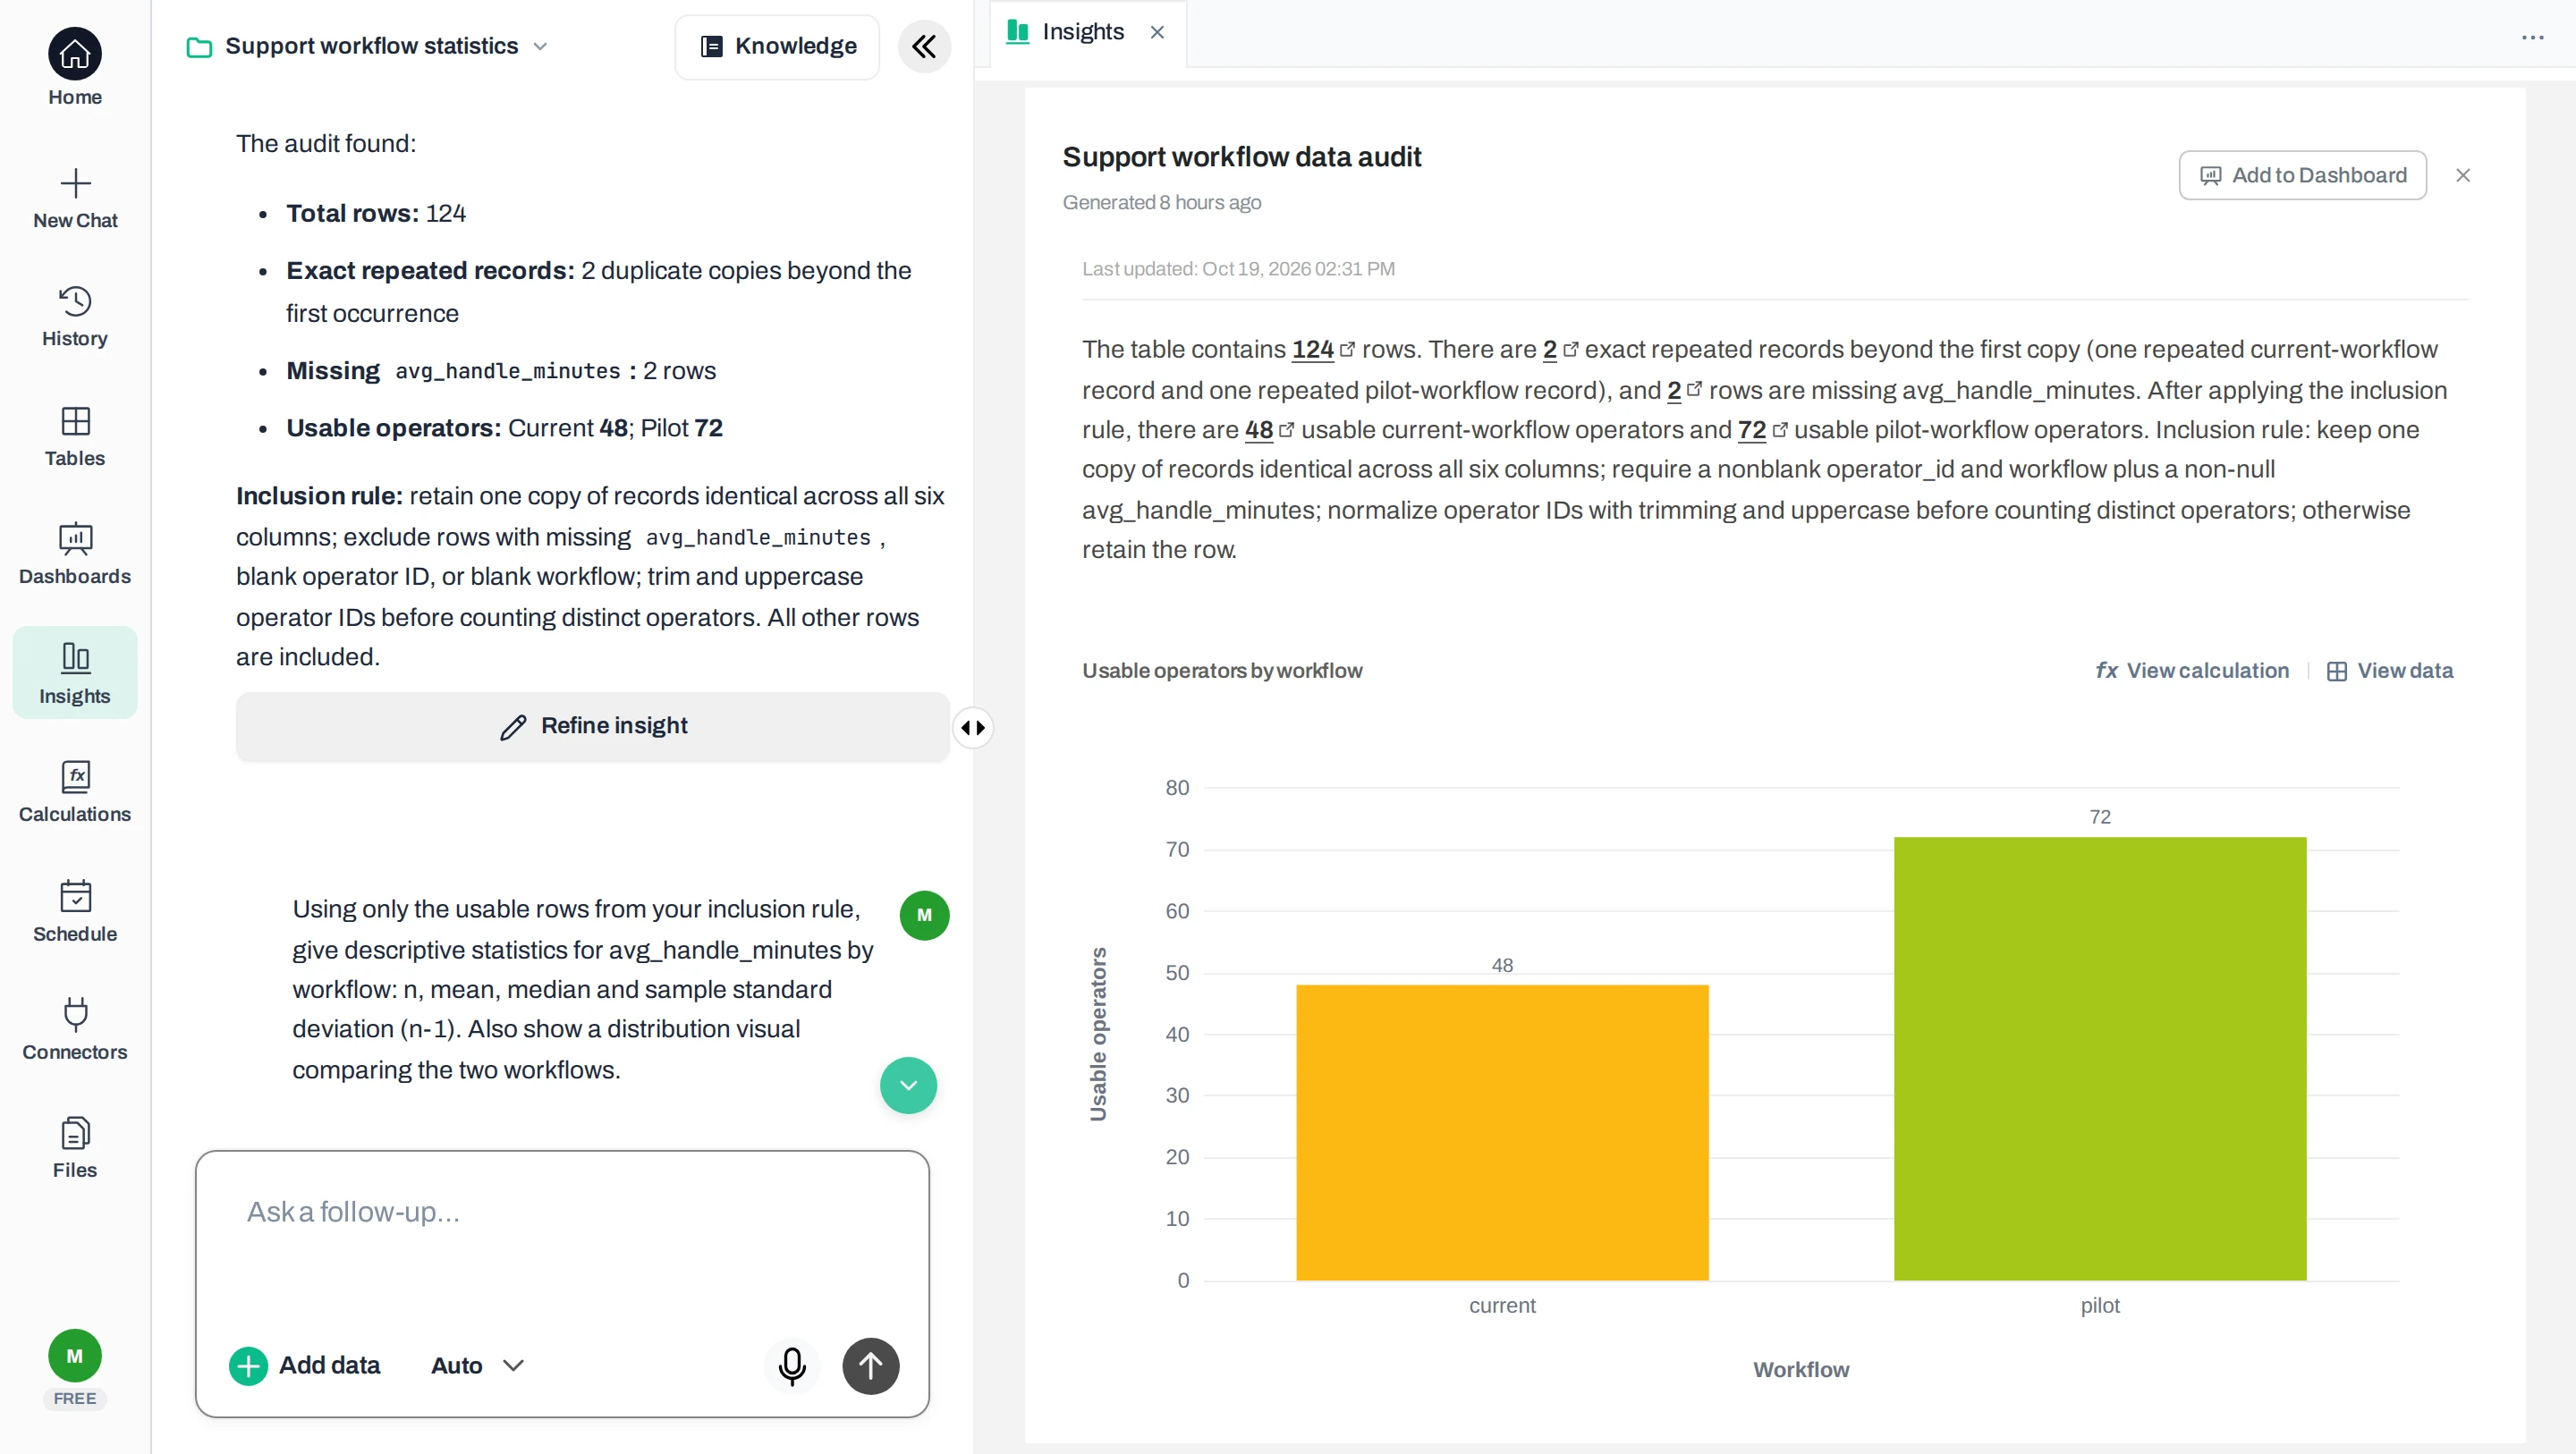Click the 'Generated 8 hours ago' text
The image size is (2576, 1454).
pos(1162,203)
